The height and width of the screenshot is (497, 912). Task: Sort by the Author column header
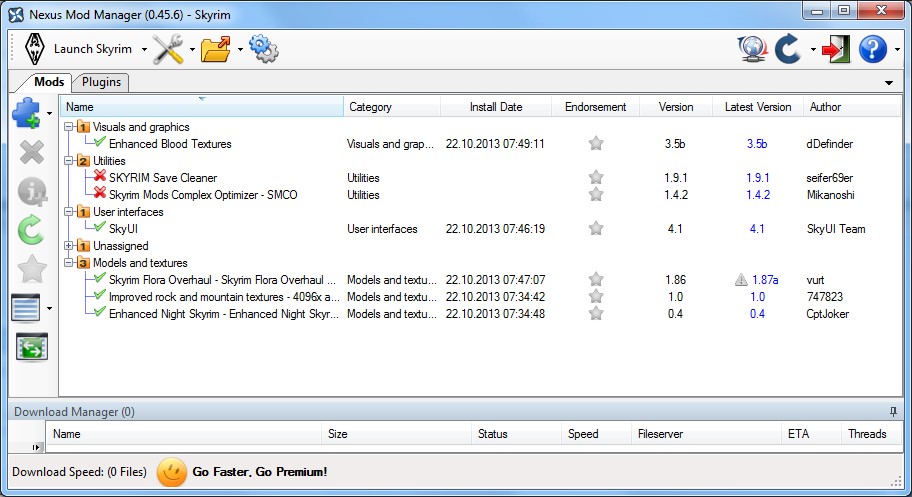852,106
